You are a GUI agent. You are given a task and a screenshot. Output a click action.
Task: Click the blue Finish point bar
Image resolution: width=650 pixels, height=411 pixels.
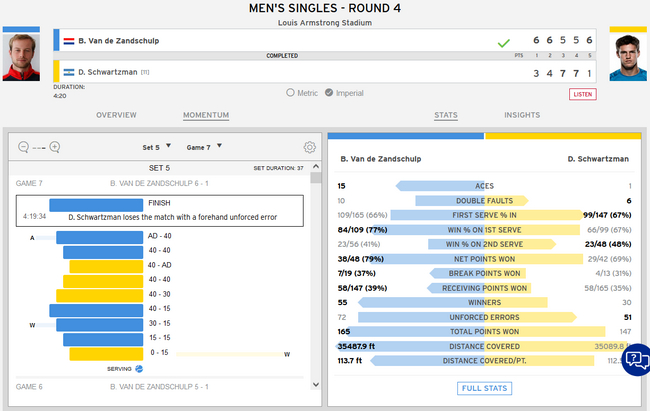coord(96,205)
